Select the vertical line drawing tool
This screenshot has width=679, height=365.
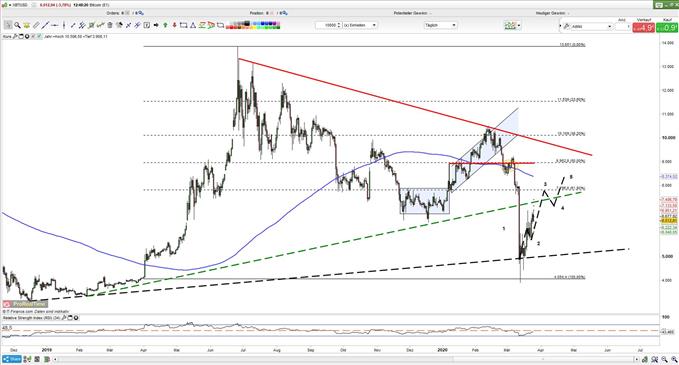click(x=64, y=25)
